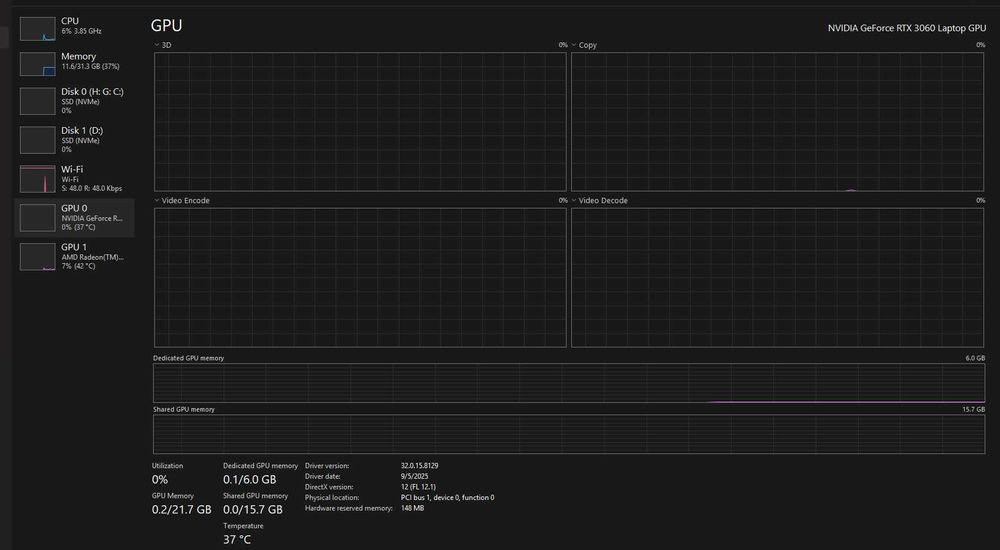Screen dimensions: 1000x550
Task: Click the Shared GPU memory graph
Action: click(x=569, y=435)
